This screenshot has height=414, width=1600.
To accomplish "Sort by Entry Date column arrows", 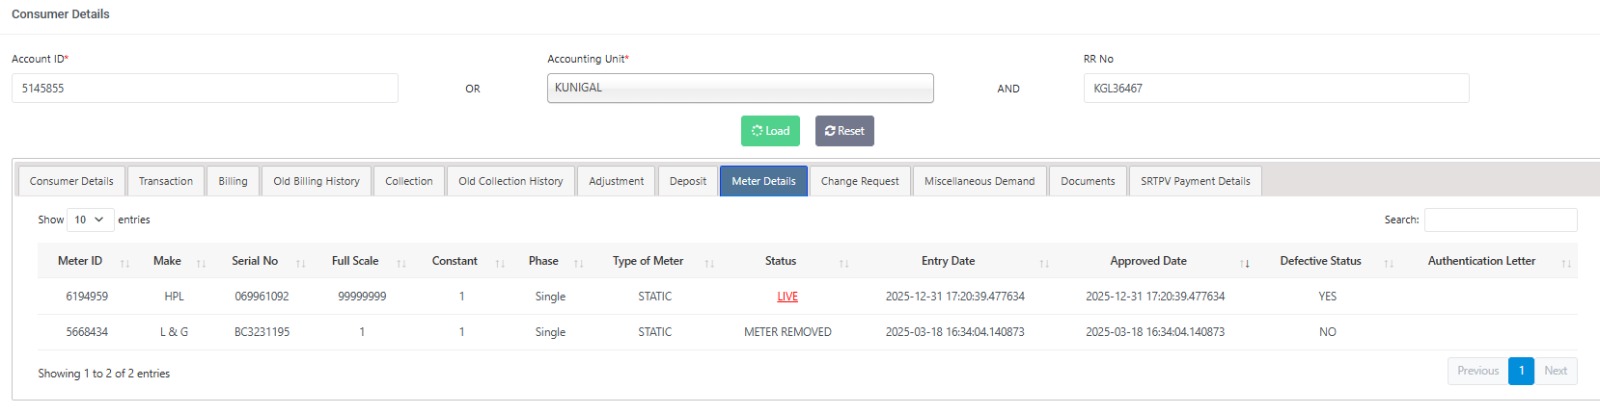I will point(1044,263).
